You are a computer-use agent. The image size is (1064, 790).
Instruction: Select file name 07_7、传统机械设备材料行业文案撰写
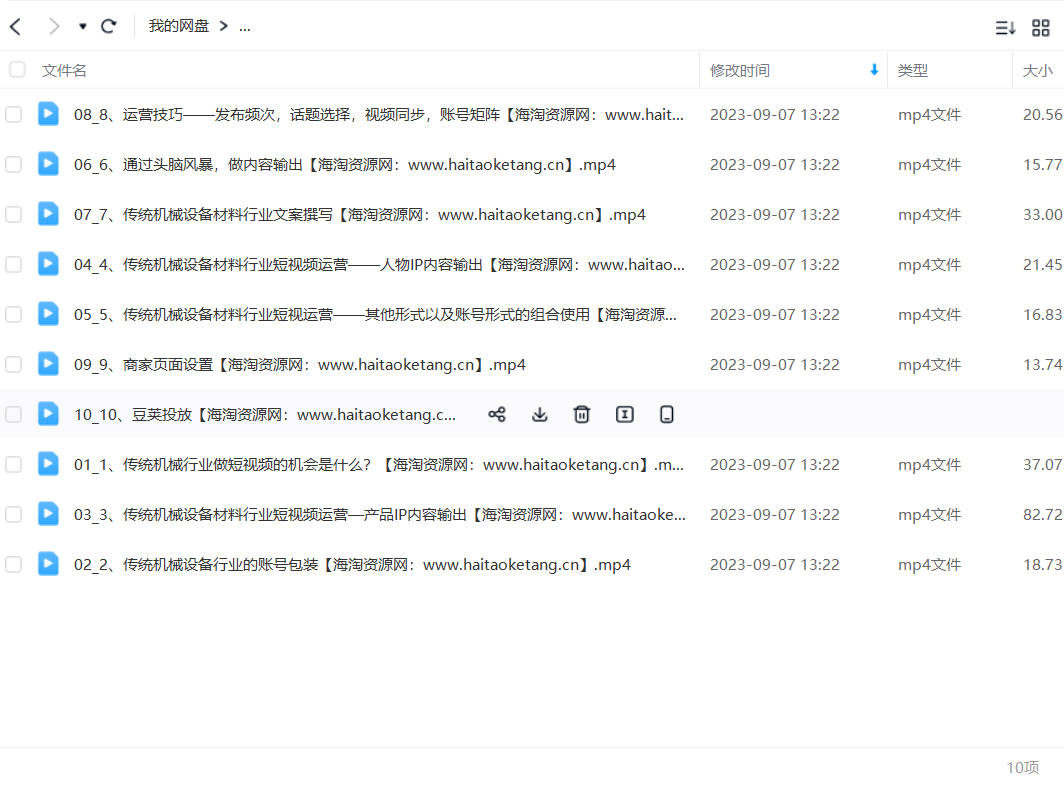pyautogui.click(x=360, y=215)
